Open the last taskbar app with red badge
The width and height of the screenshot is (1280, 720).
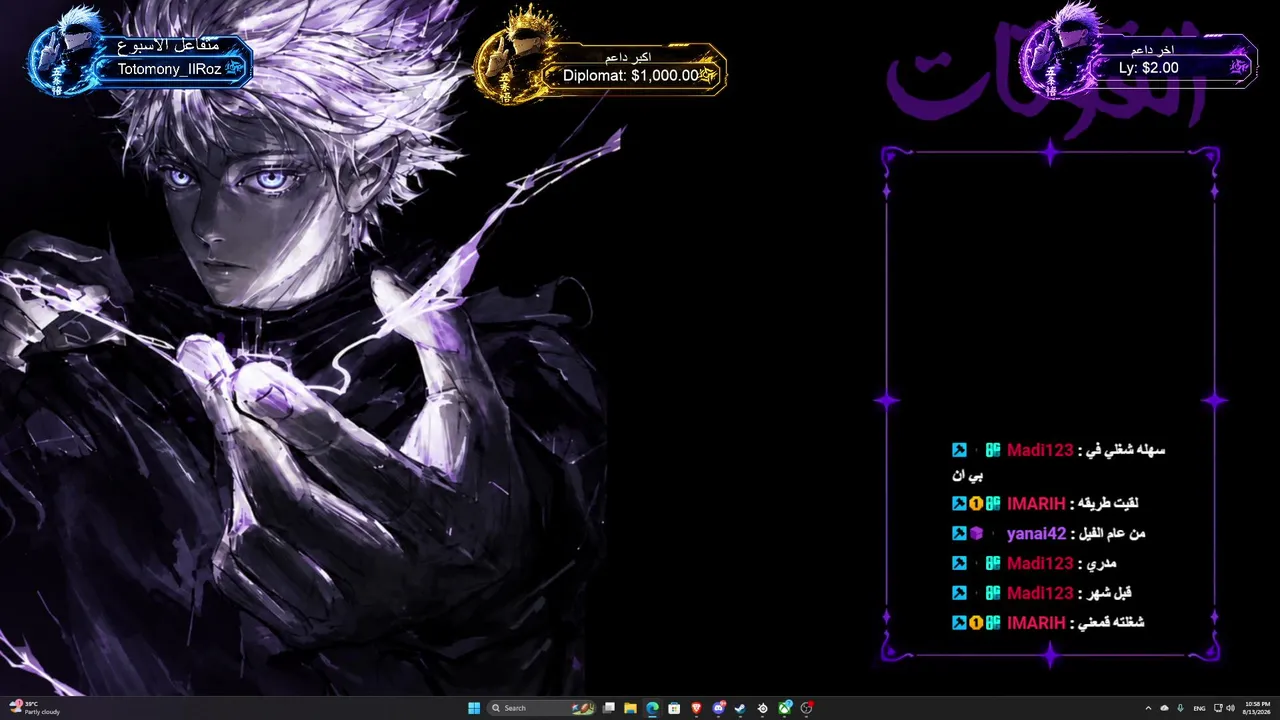coord(807,708)
